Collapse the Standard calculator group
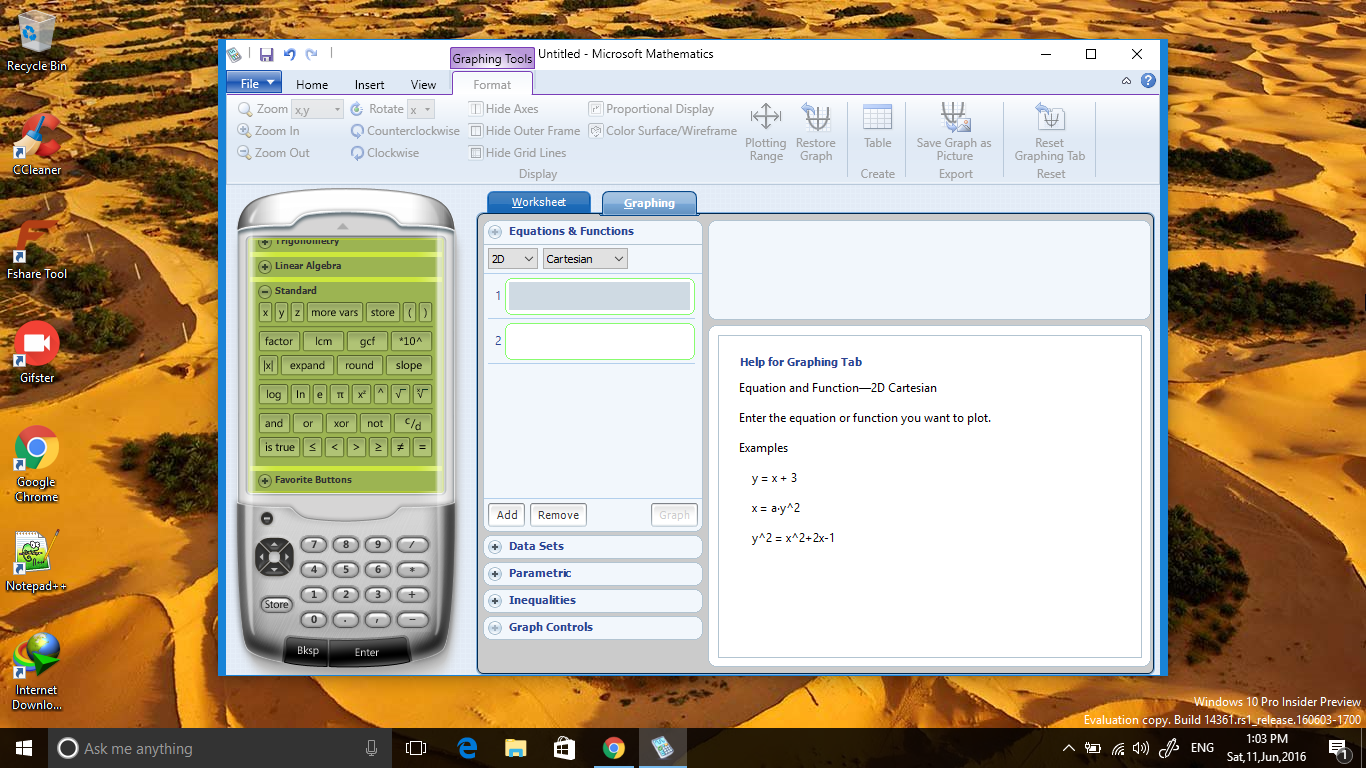Viewport: 1366px width, 768px height. tap(266, 291)
